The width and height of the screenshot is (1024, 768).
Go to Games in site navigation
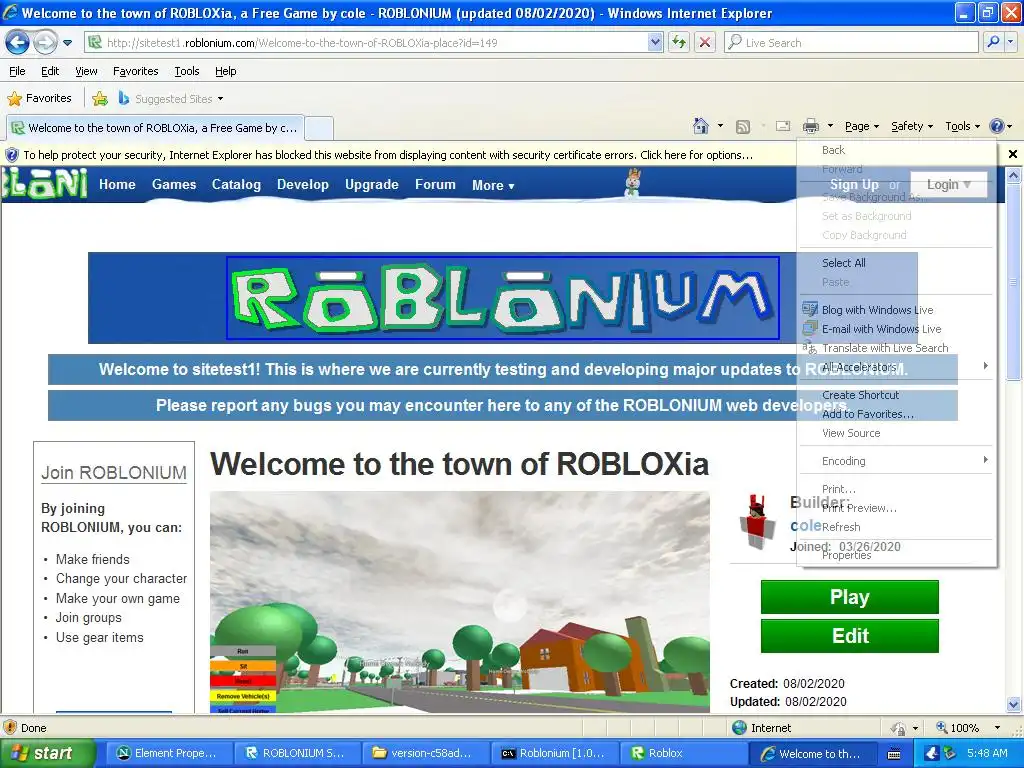tap(174, 185)
